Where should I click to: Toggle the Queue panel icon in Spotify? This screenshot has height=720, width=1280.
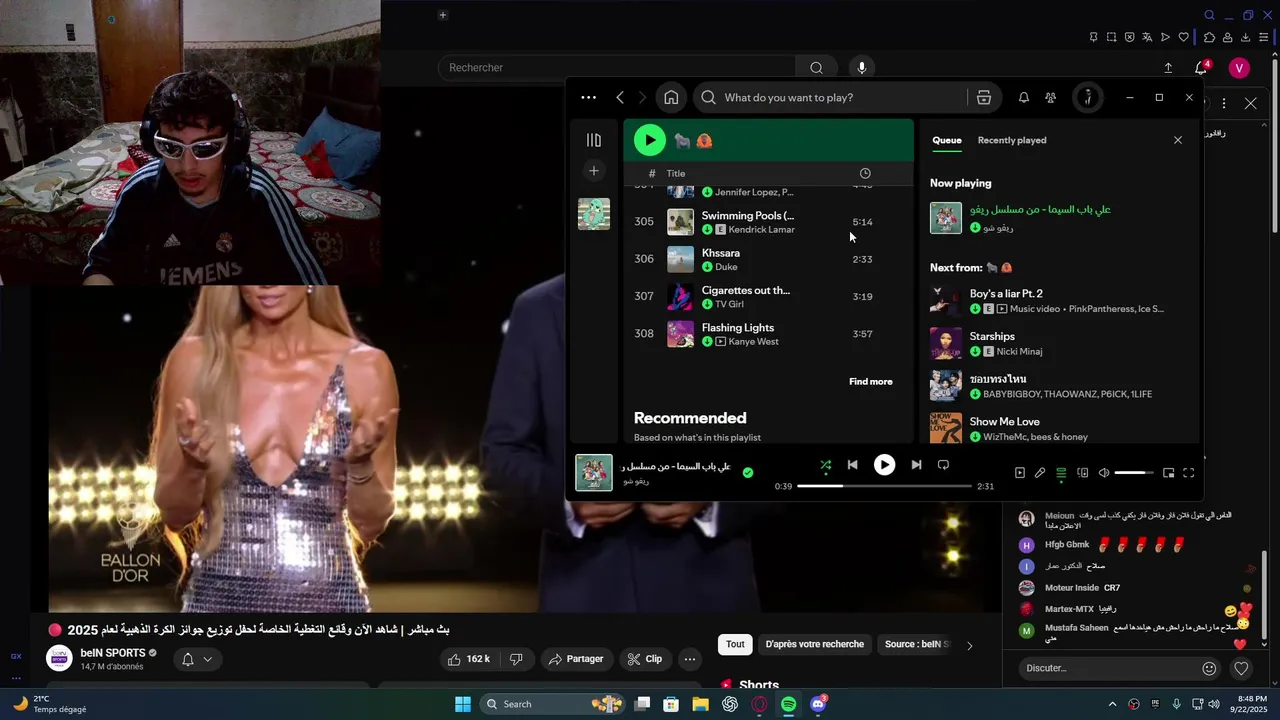click(1061, 473)
